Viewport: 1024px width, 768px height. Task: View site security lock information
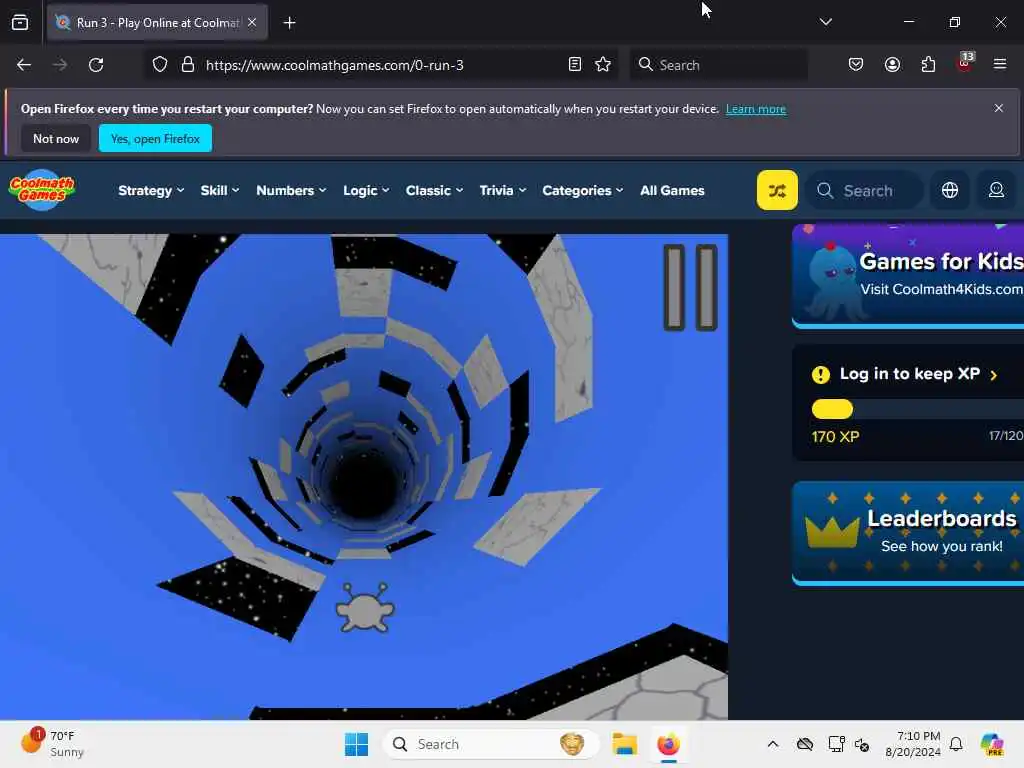(x=188, y=65)
